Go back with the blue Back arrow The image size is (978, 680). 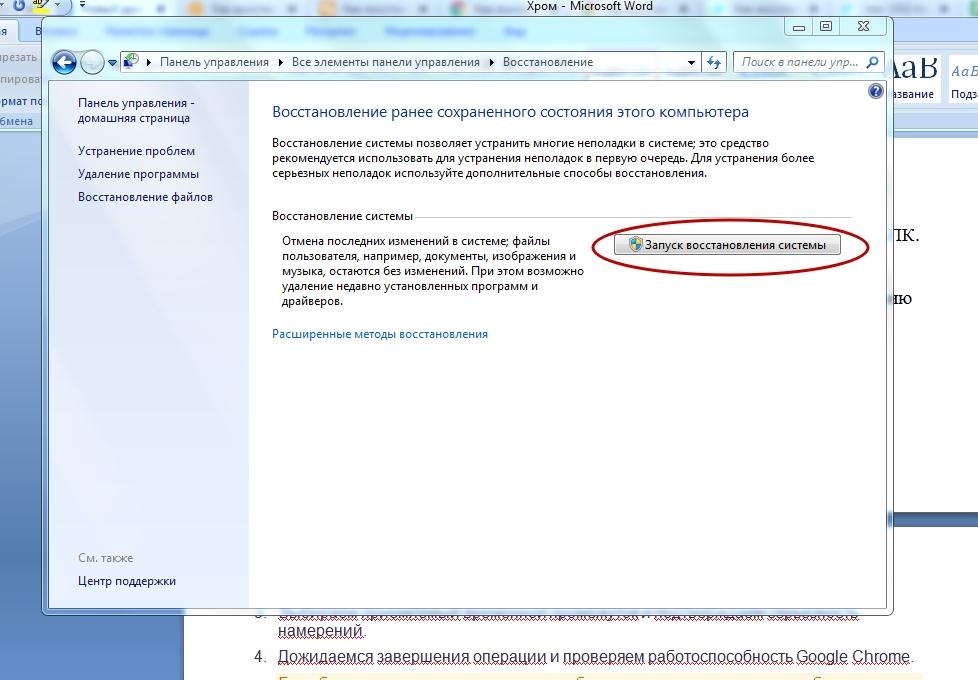point(64,62)
